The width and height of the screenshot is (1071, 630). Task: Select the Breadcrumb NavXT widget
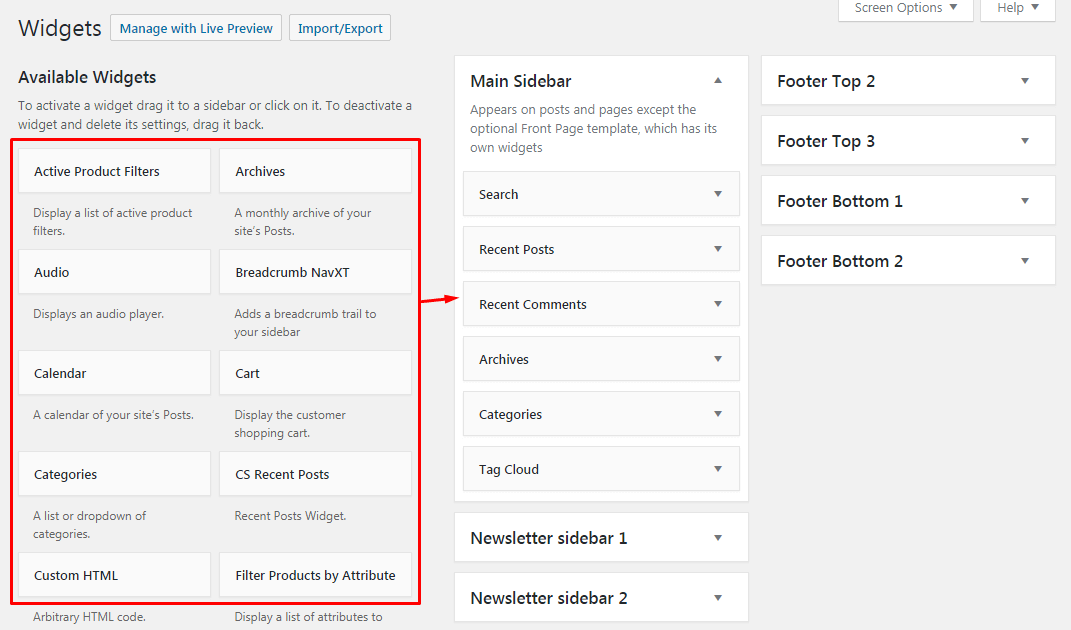click(x=315, y=272)
